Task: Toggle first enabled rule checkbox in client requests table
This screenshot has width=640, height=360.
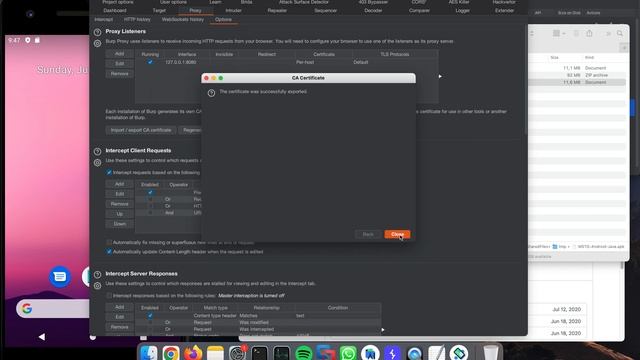Action: [150, 192]
